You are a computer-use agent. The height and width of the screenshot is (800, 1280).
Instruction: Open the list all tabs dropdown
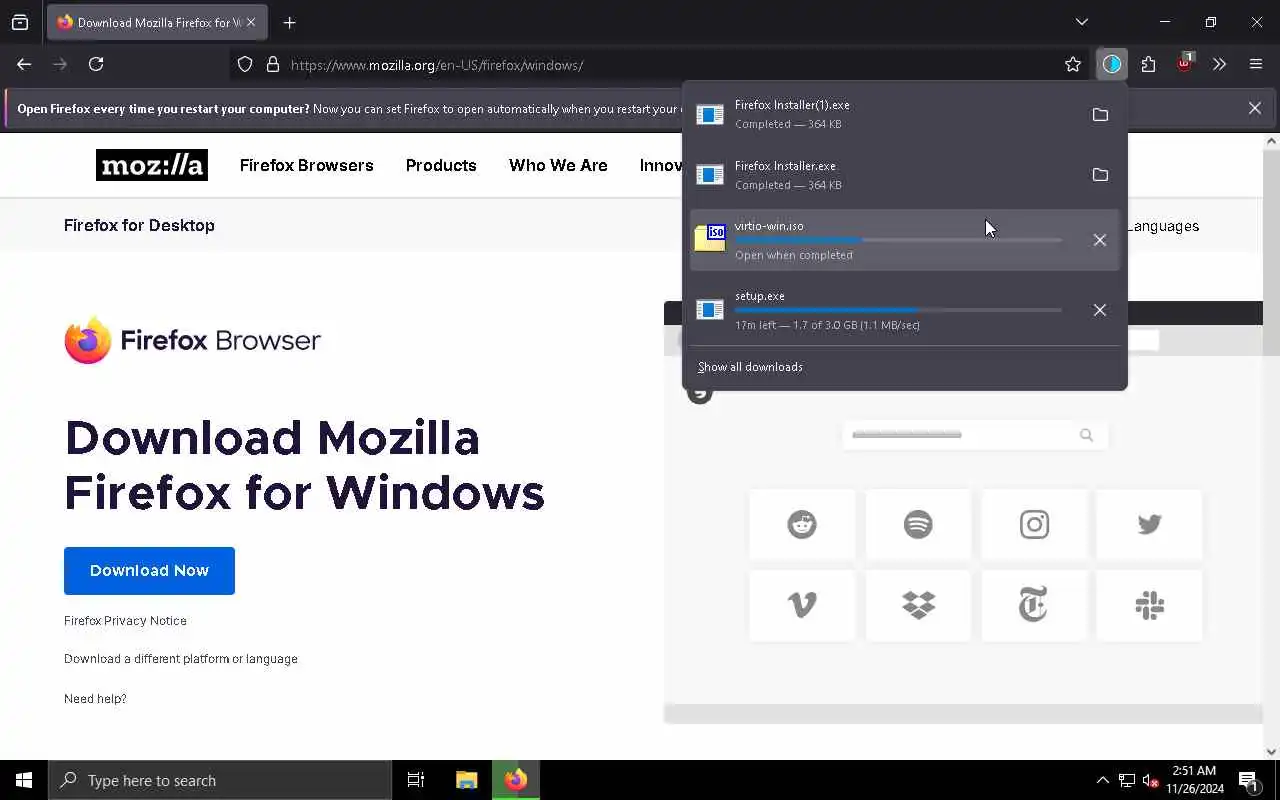[x=1082, y=22]
